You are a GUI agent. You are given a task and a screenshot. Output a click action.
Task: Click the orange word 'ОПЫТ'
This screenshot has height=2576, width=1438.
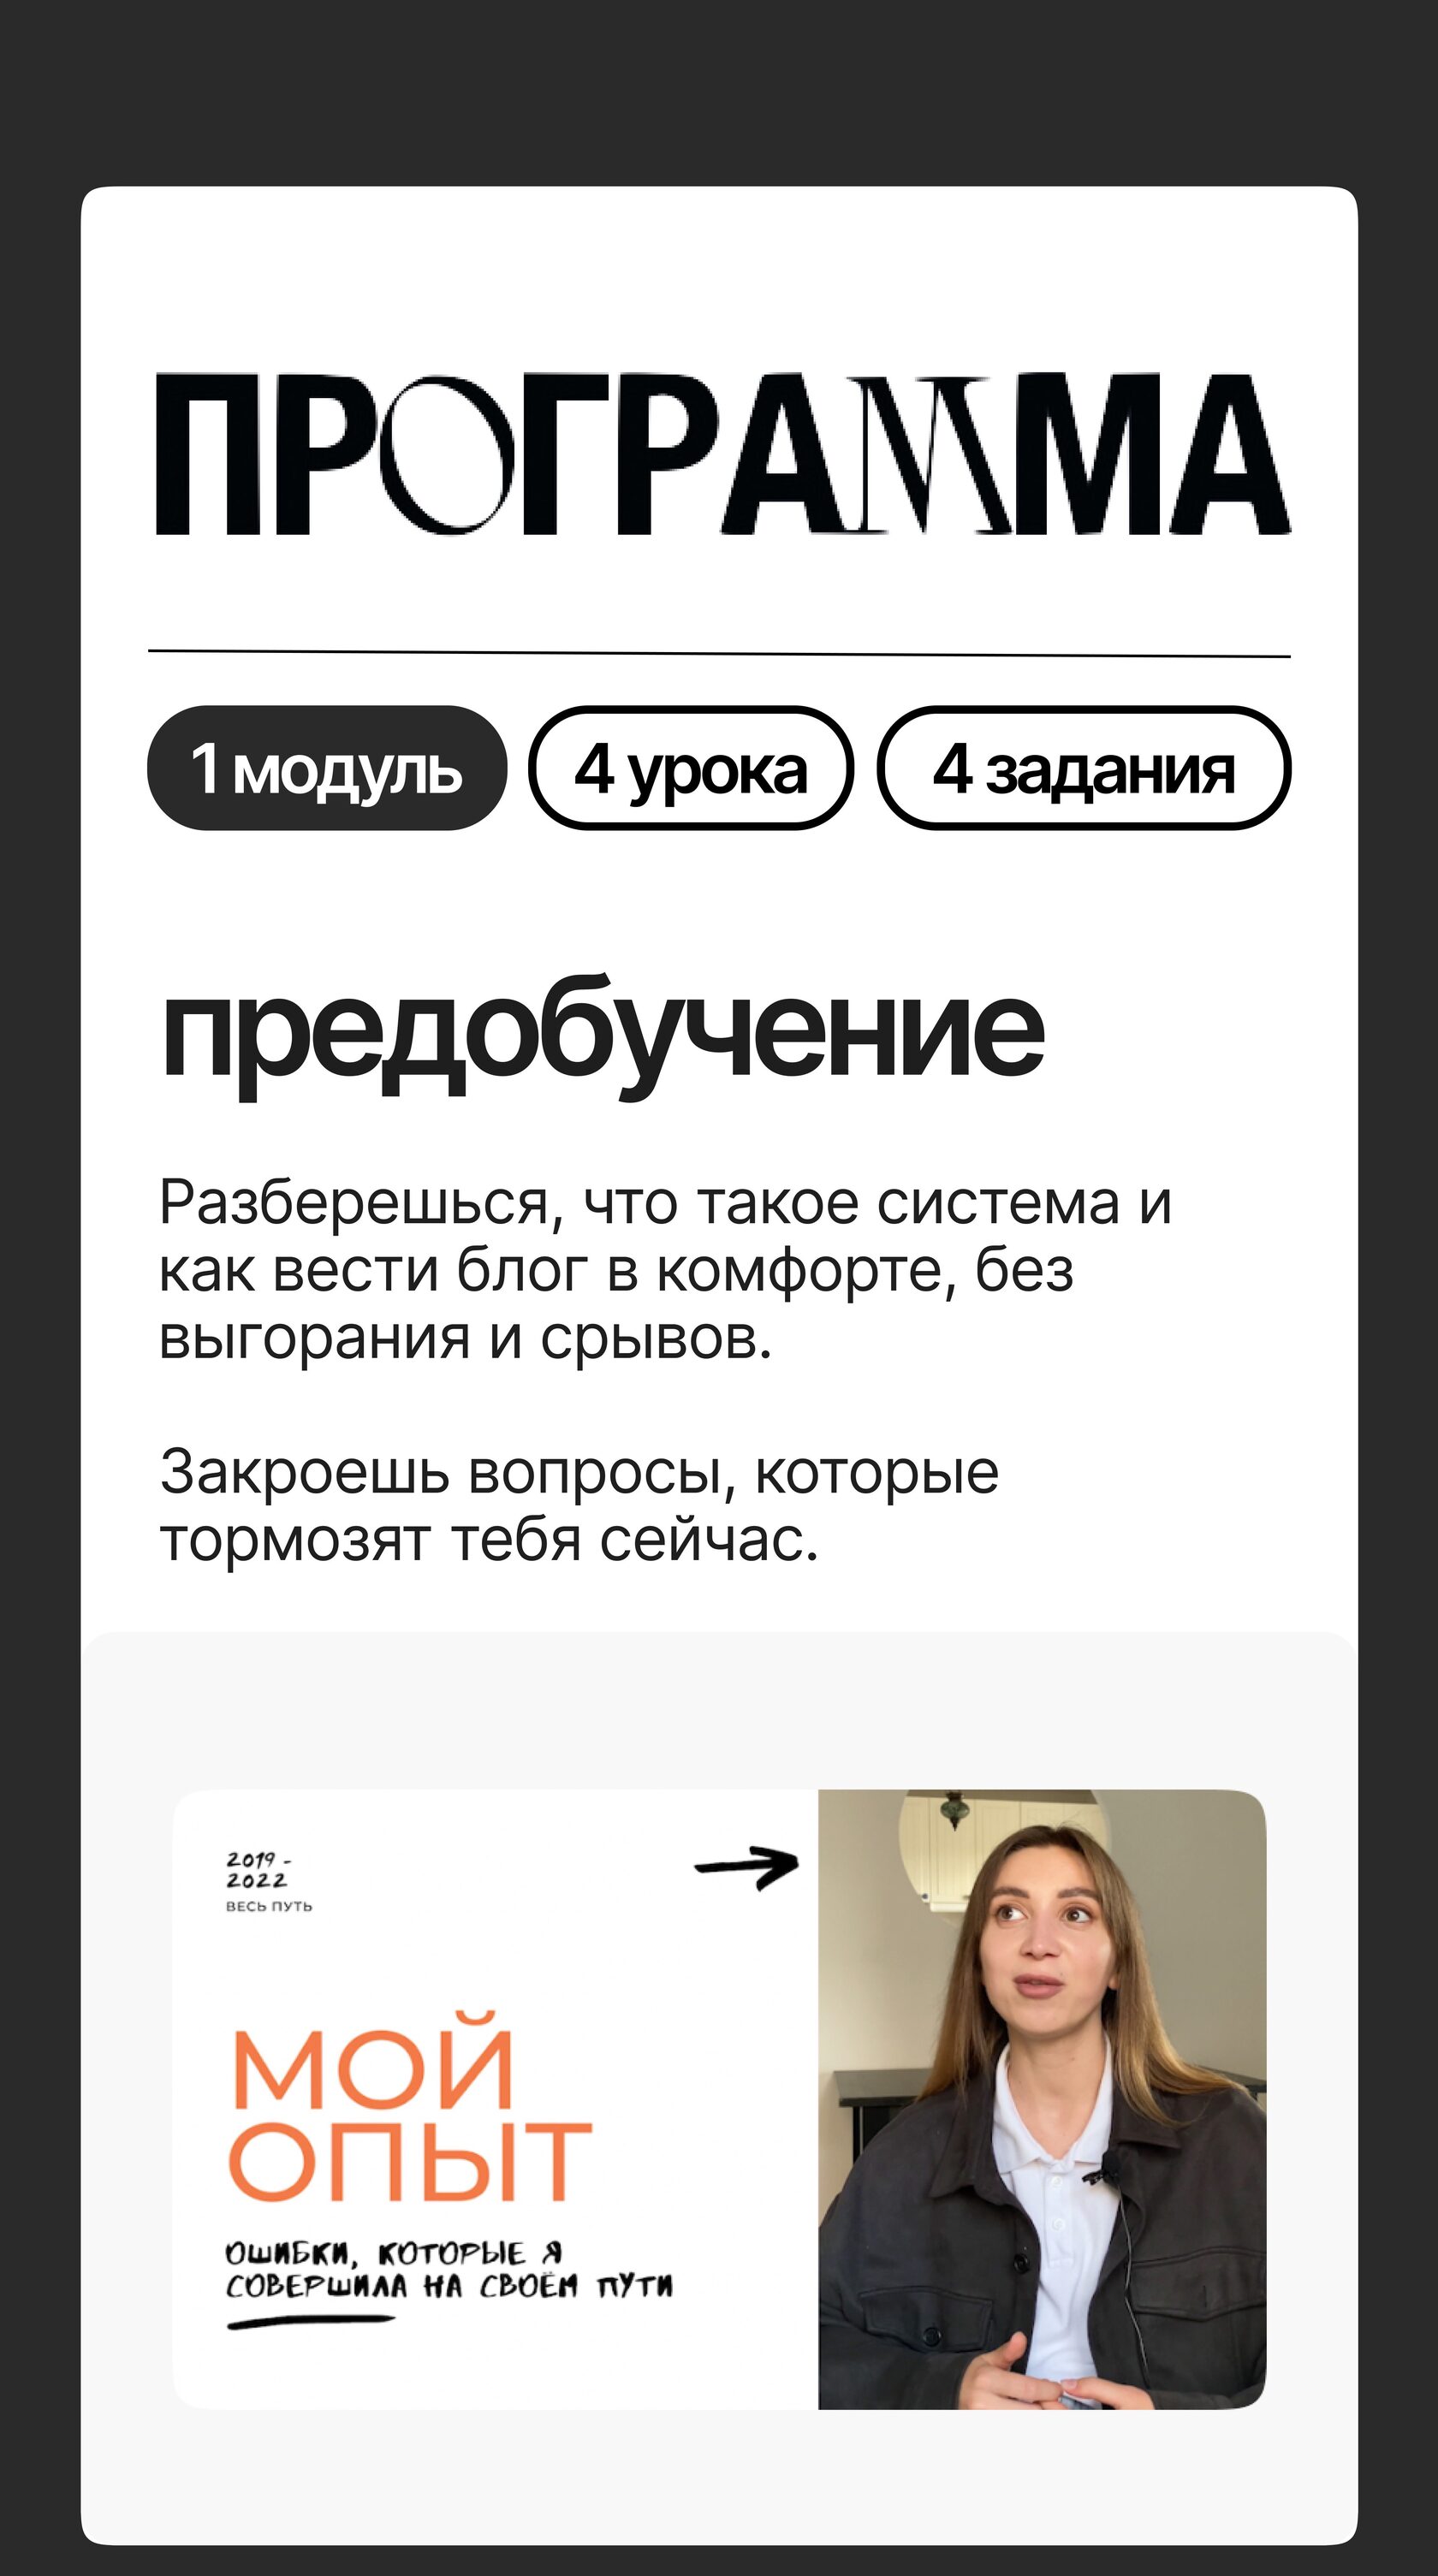(x=411, y=2159)
